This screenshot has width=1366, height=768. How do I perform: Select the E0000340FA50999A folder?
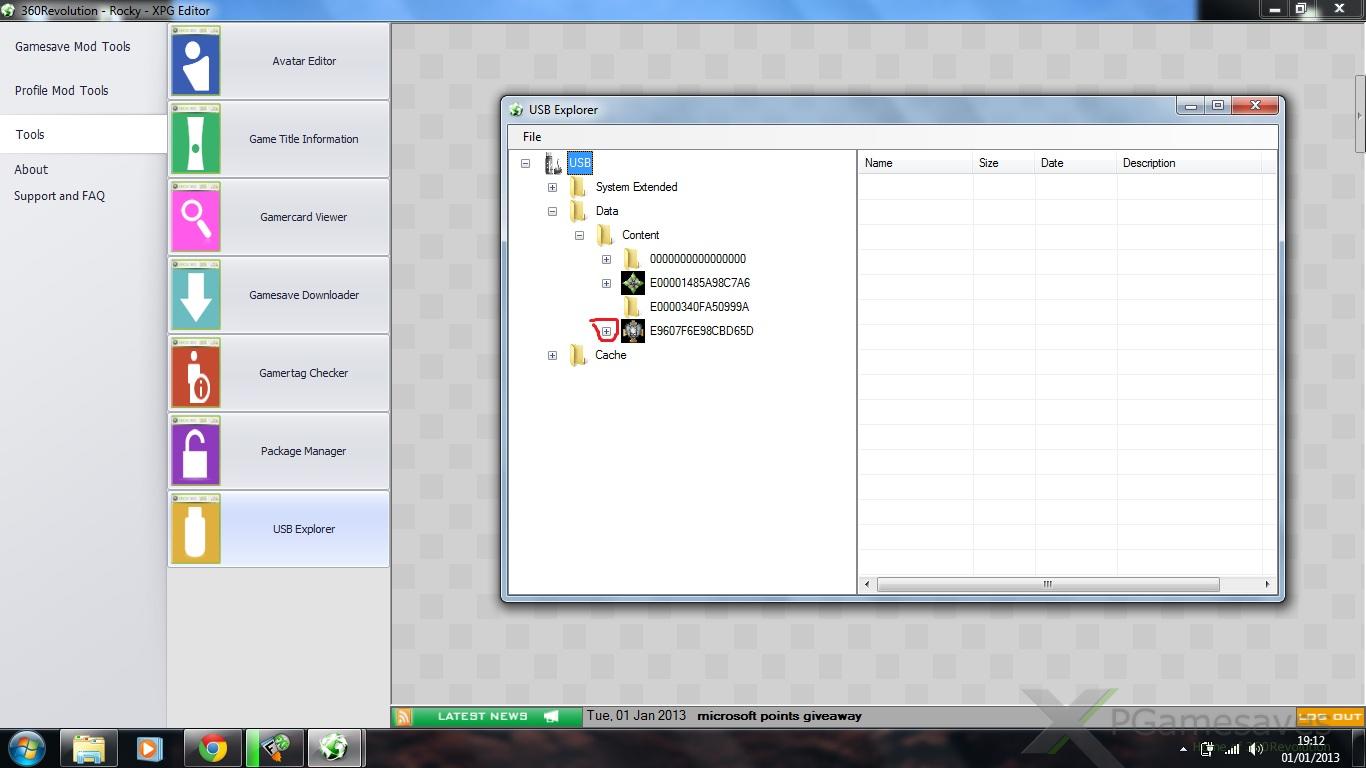click(699, 307)
